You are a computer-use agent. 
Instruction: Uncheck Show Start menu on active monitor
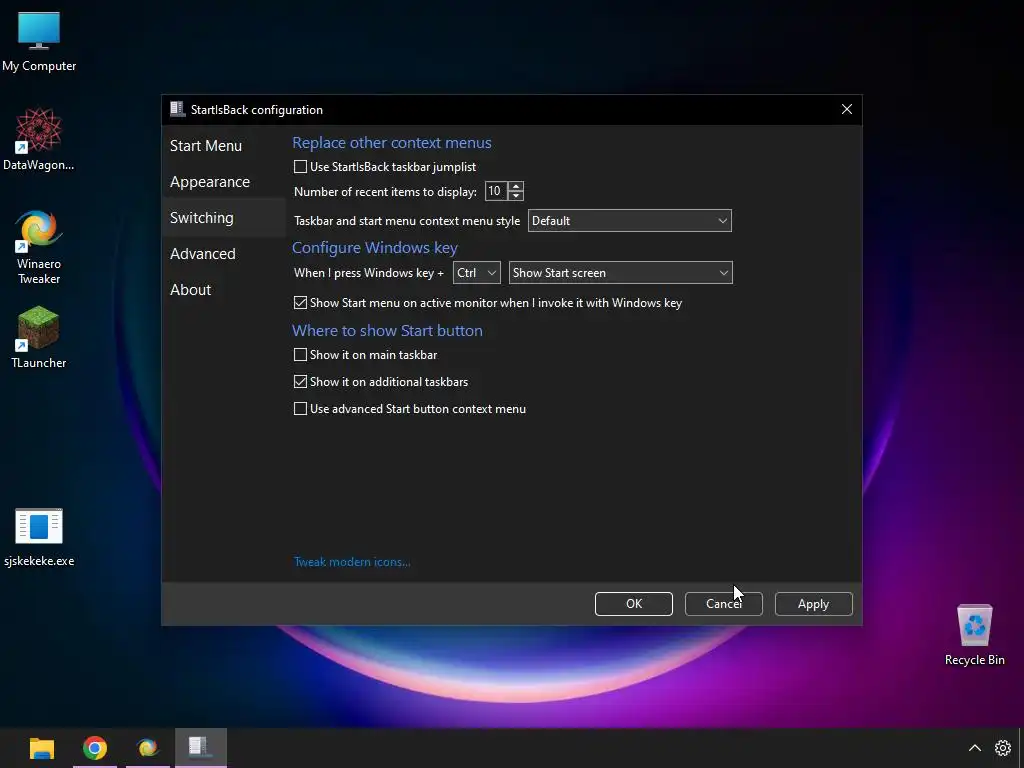pyautogui.click(x=300, y=303)
